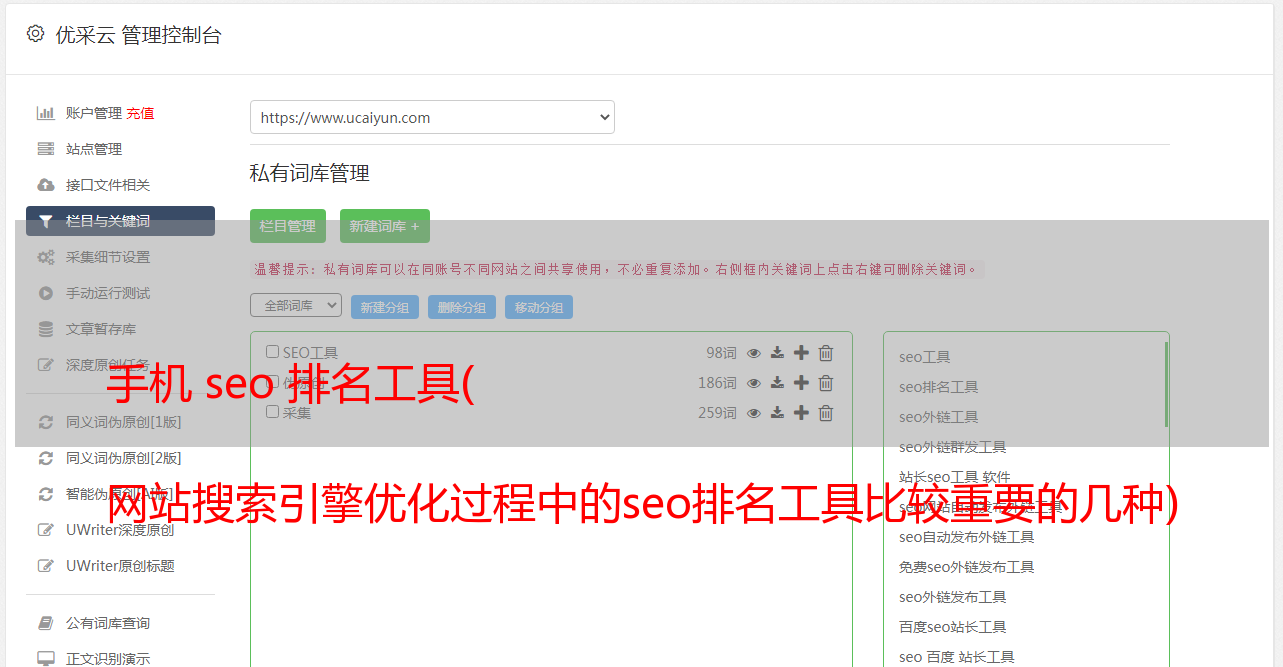Screen dimensions: 1283x667
Task: Select keyword seo 百度 站长工具
Action: click(956, 657)
